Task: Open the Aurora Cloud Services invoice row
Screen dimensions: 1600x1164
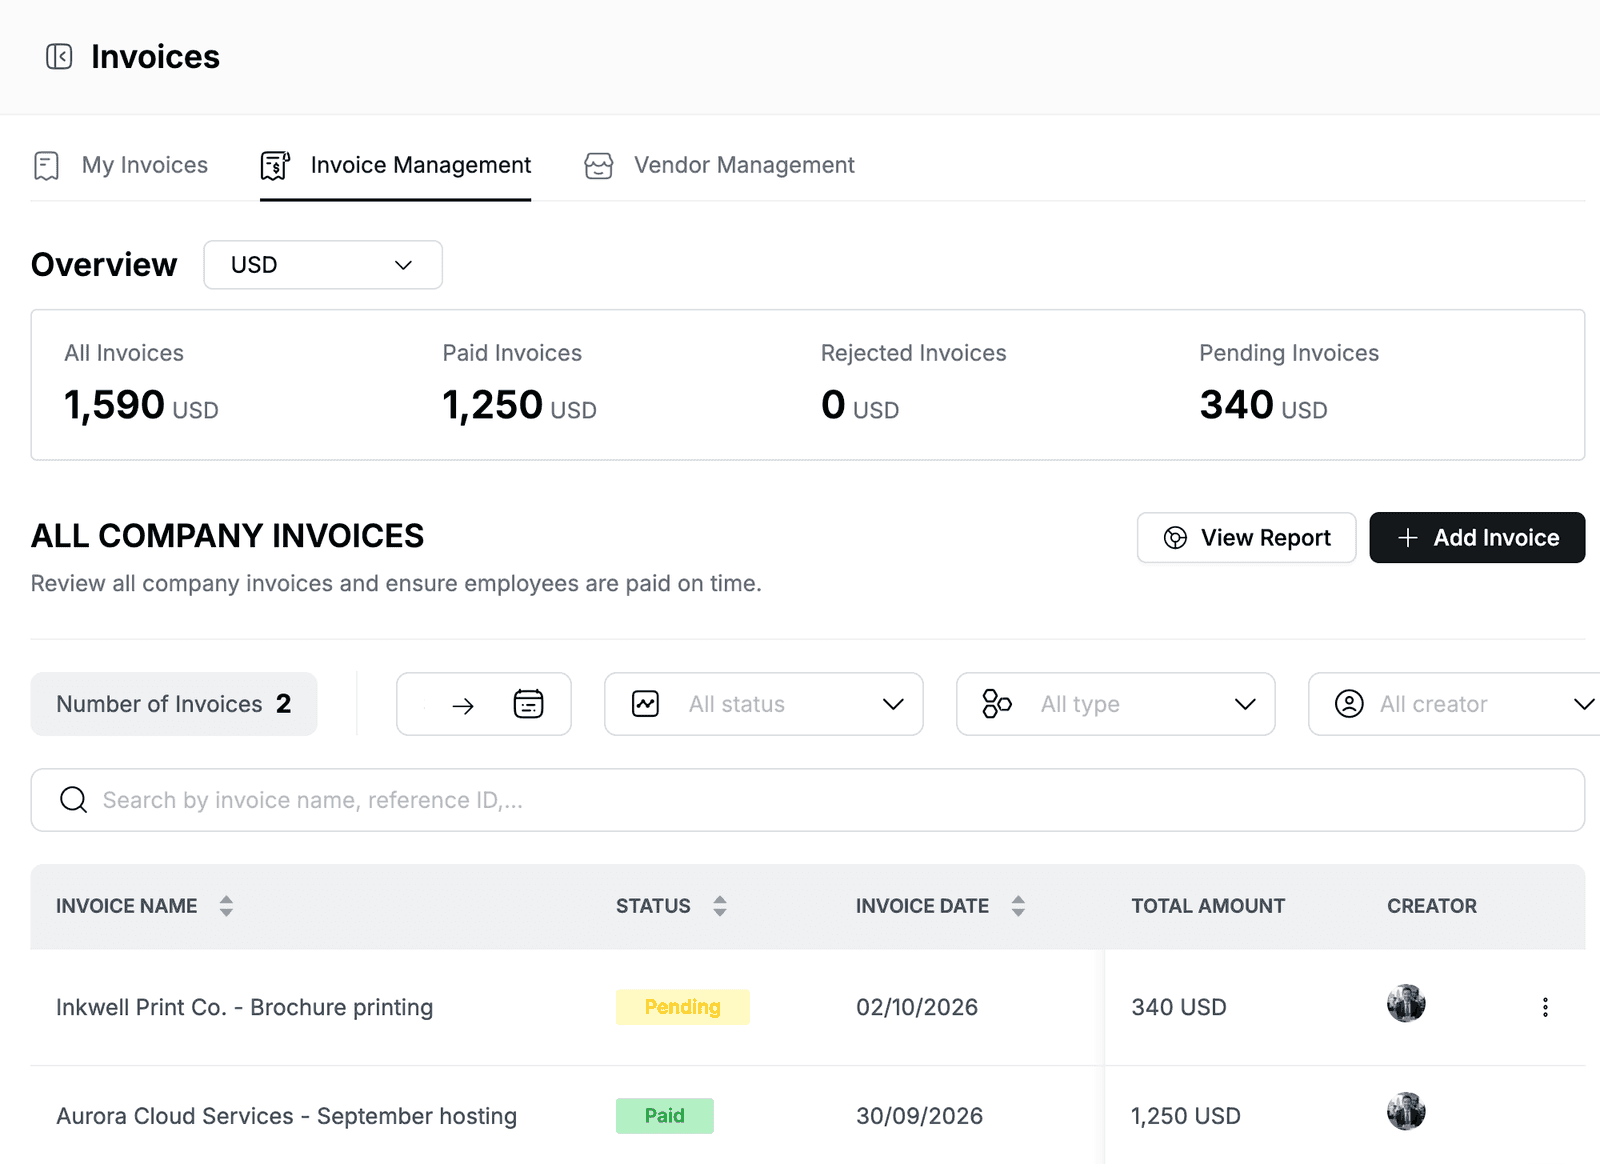Action: (x=808, y=1115)
